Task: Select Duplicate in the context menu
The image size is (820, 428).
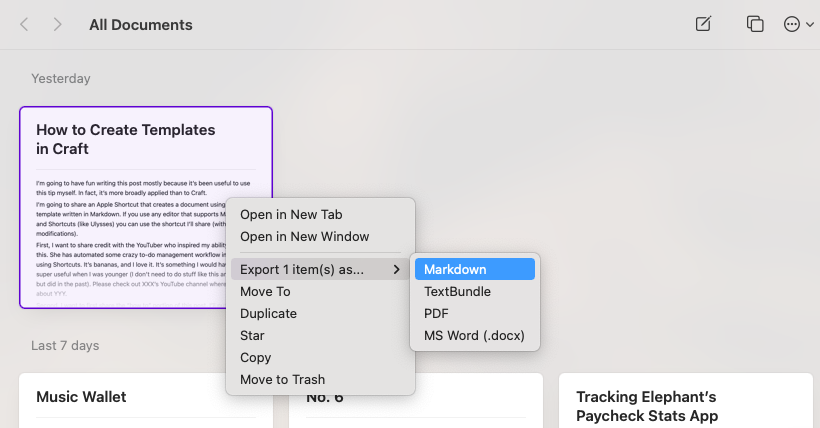Action: point(320,313)
